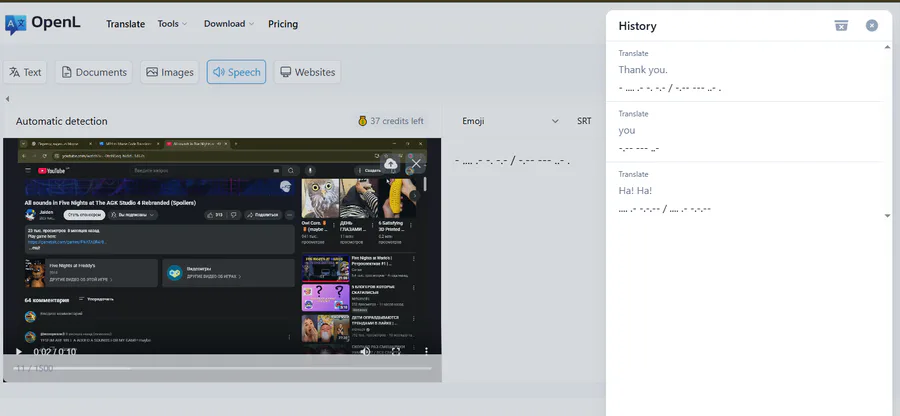
Task: Remove the video with the X icon
Action: click(x=416, y=164)
